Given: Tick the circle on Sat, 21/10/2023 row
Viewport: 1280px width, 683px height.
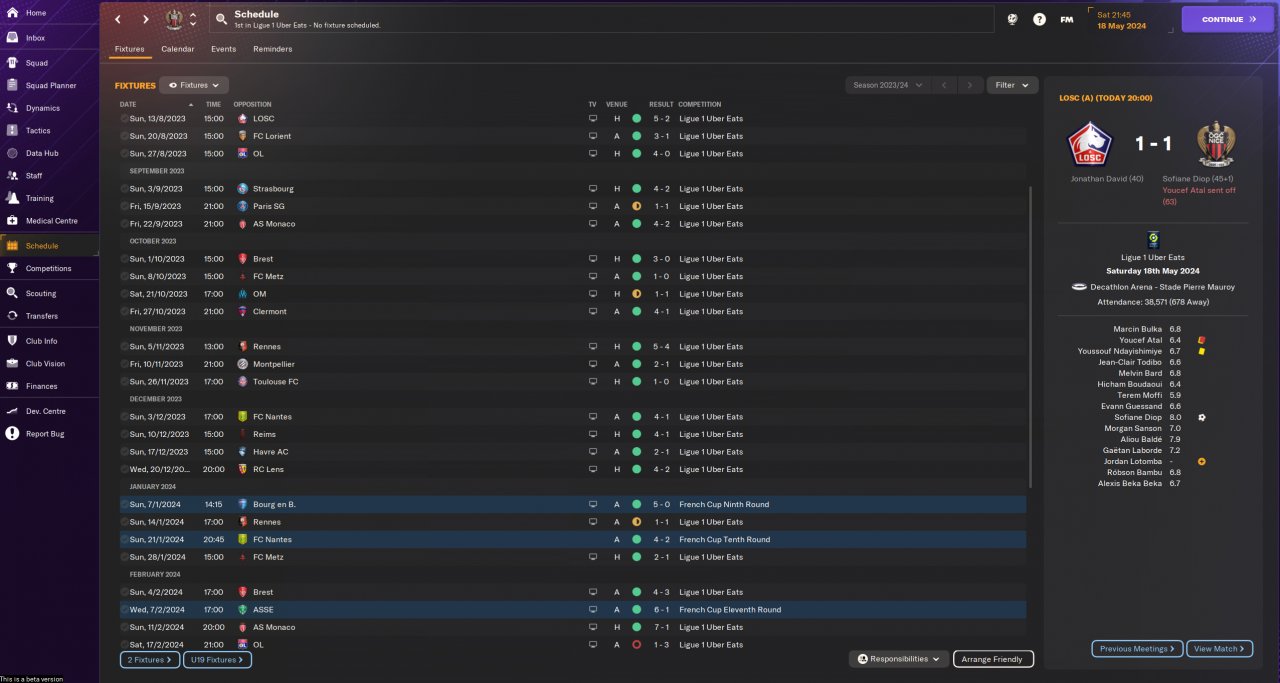Looking at the screenshot, I should (x=125, y=294).
